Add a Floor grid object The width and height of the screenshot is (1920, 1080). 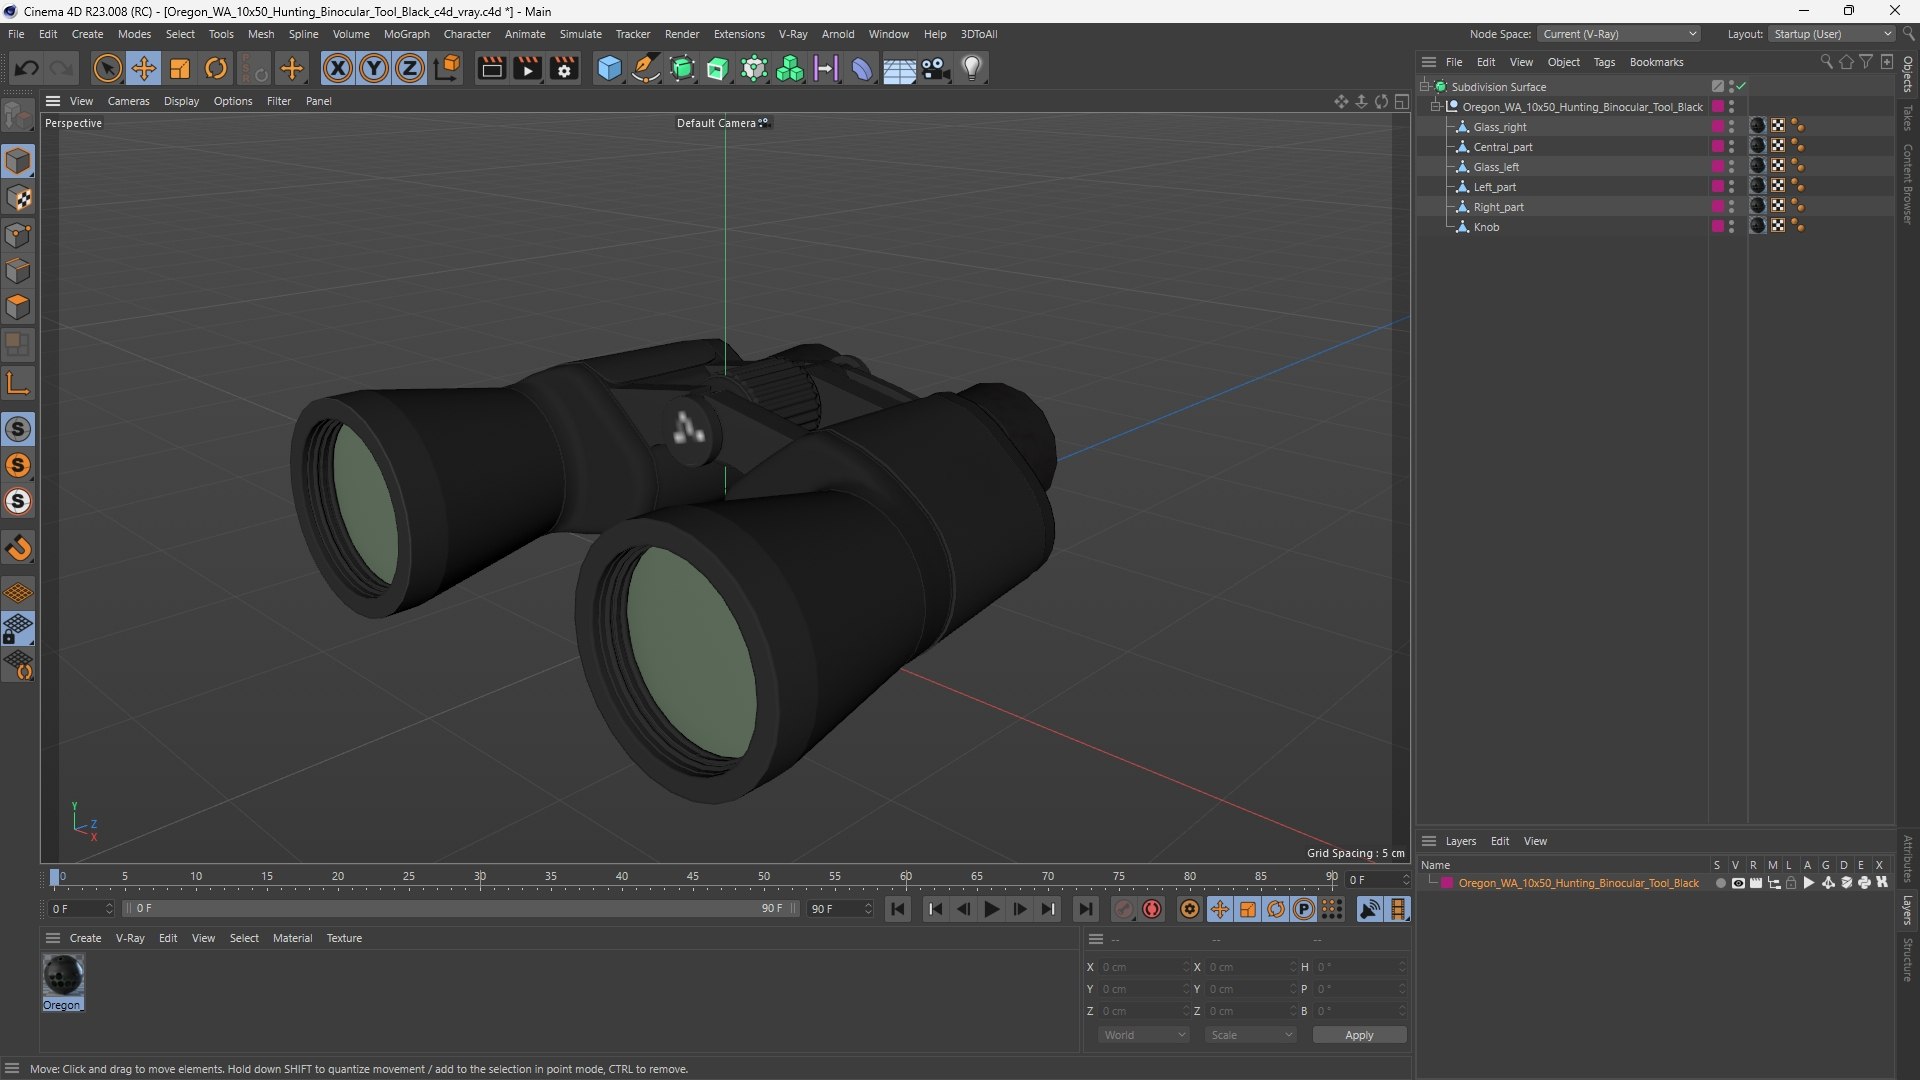899,68
